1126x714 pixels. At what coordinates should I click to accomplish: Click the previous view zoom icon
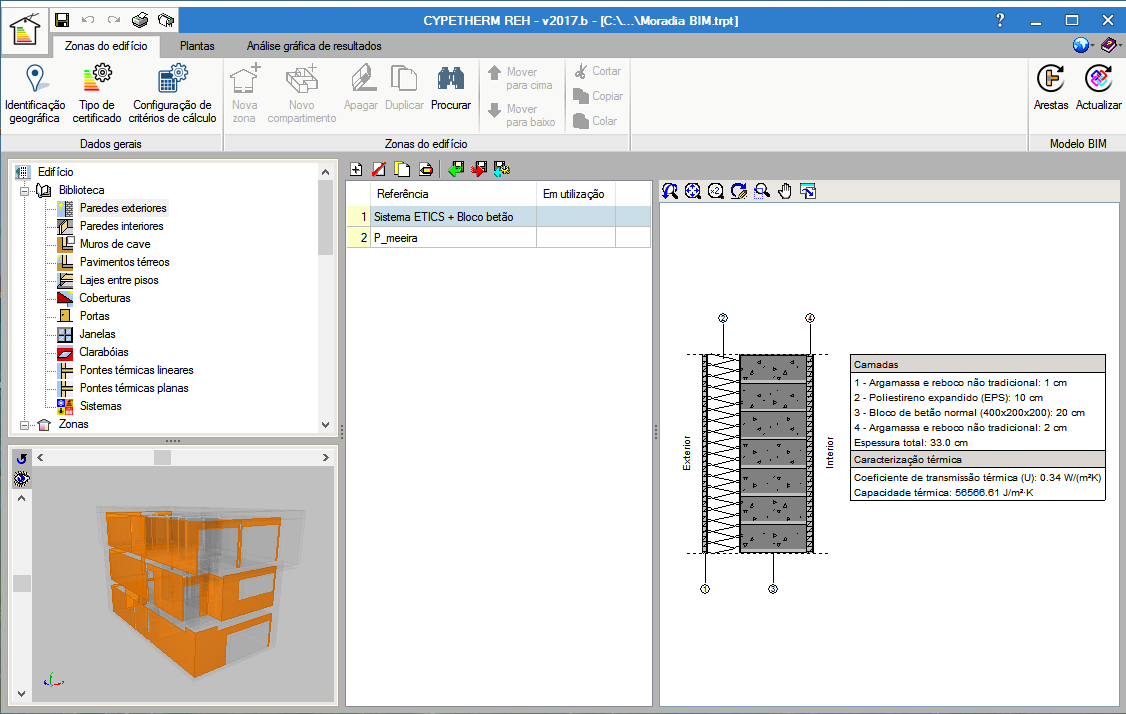coord(669,191)
